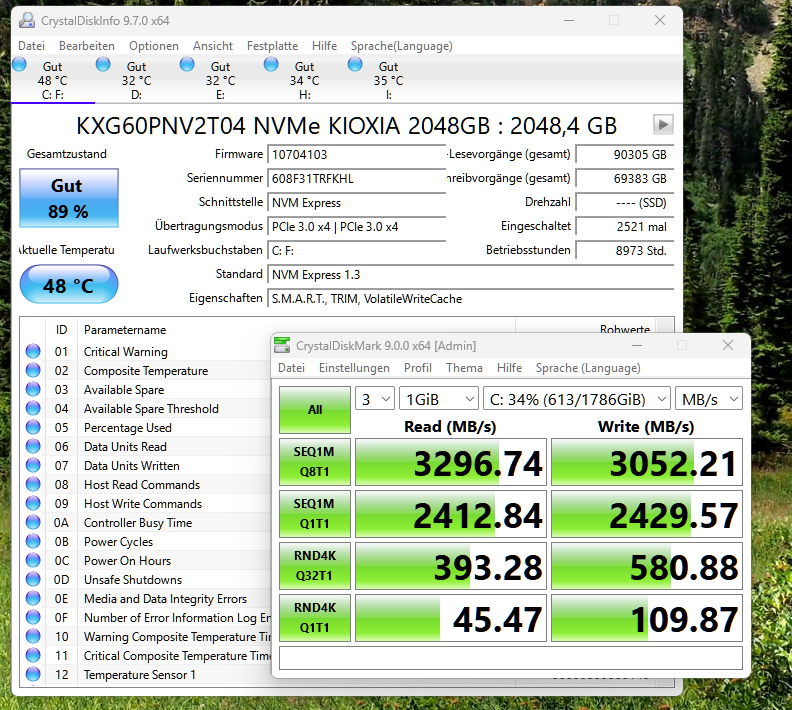
Task: Click status orb for Controller Busy Time row
Action: (x=33, y=522)
